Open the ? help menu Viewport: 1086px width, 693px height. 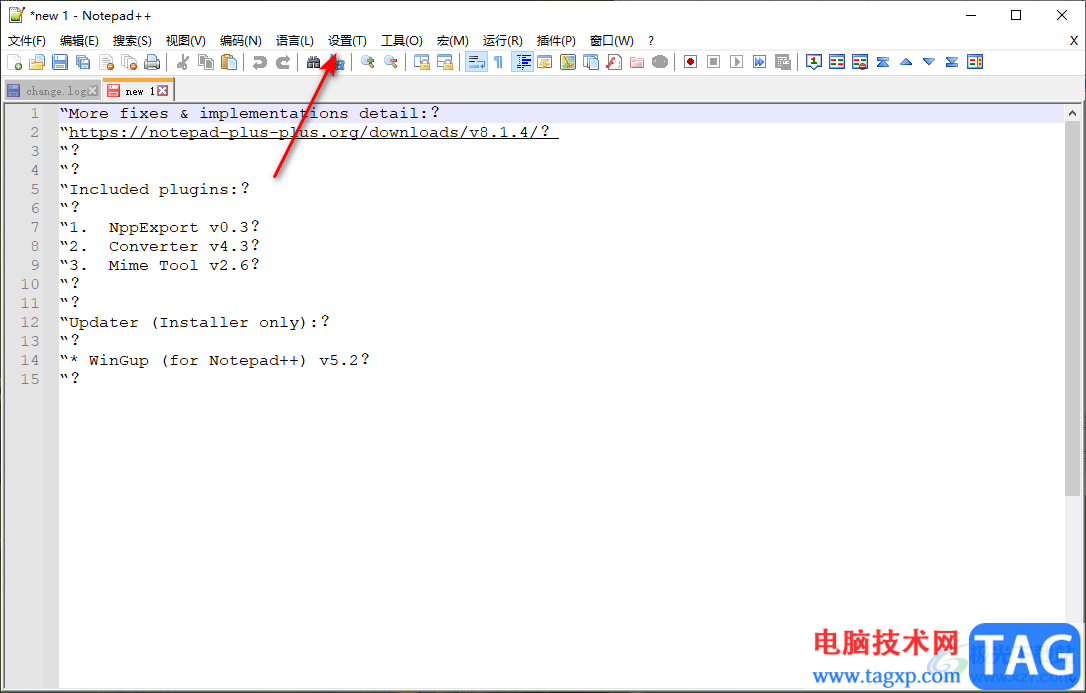pos(651,41)
